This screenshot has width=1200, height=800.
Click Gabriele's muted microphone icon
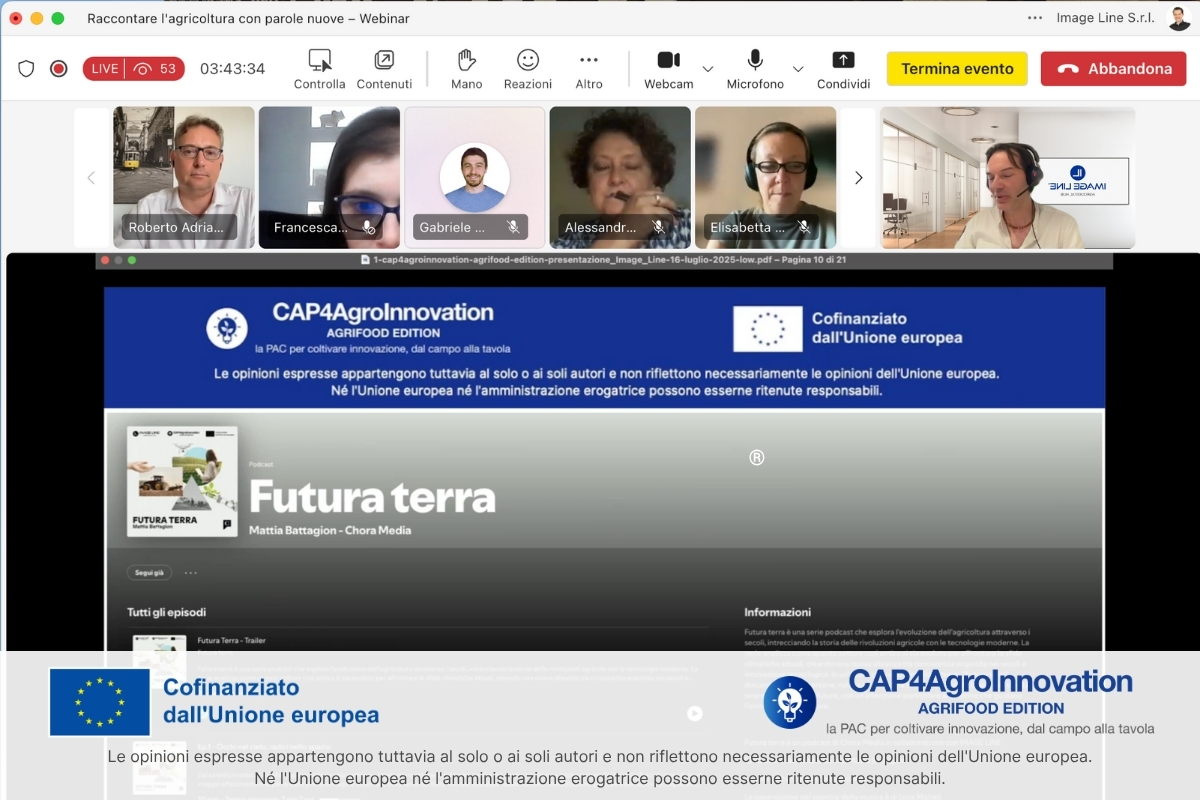pyautogui.click(x=513, y=227)
